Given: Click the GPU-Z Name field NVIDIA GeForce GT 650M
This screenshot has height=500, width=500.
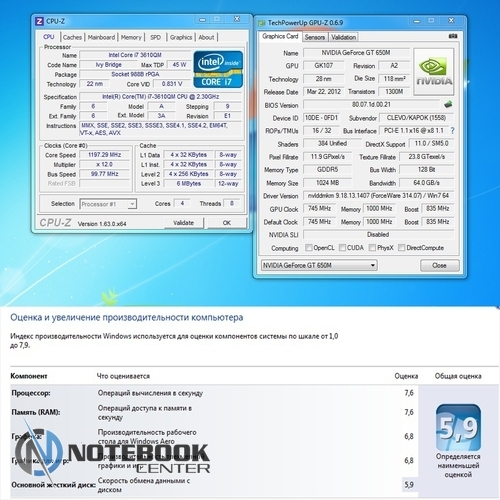Looking at the screenshot, I should pyautogui.click(x=356, y=53).
